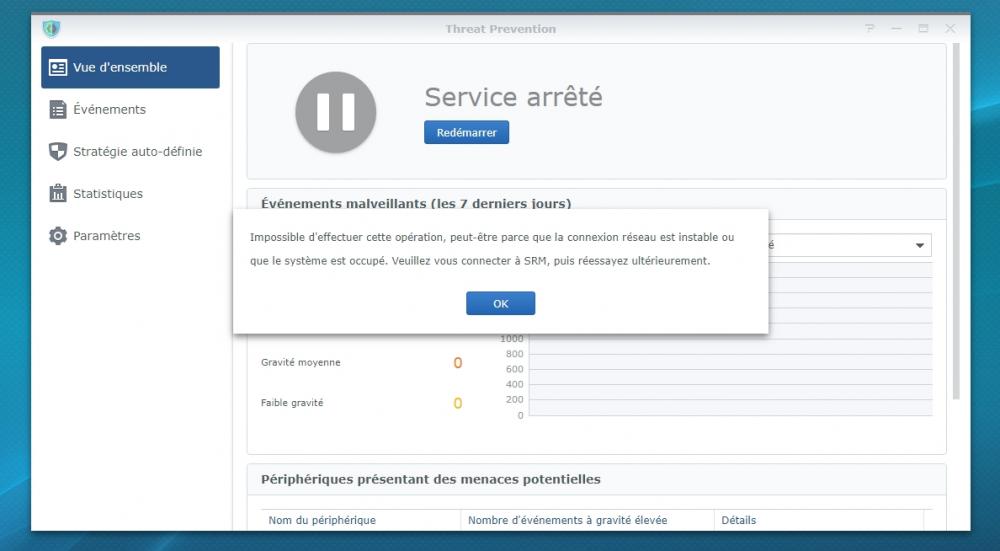Click the Événements malveillants section heading

pyautogui.click(x=416, y=203)
